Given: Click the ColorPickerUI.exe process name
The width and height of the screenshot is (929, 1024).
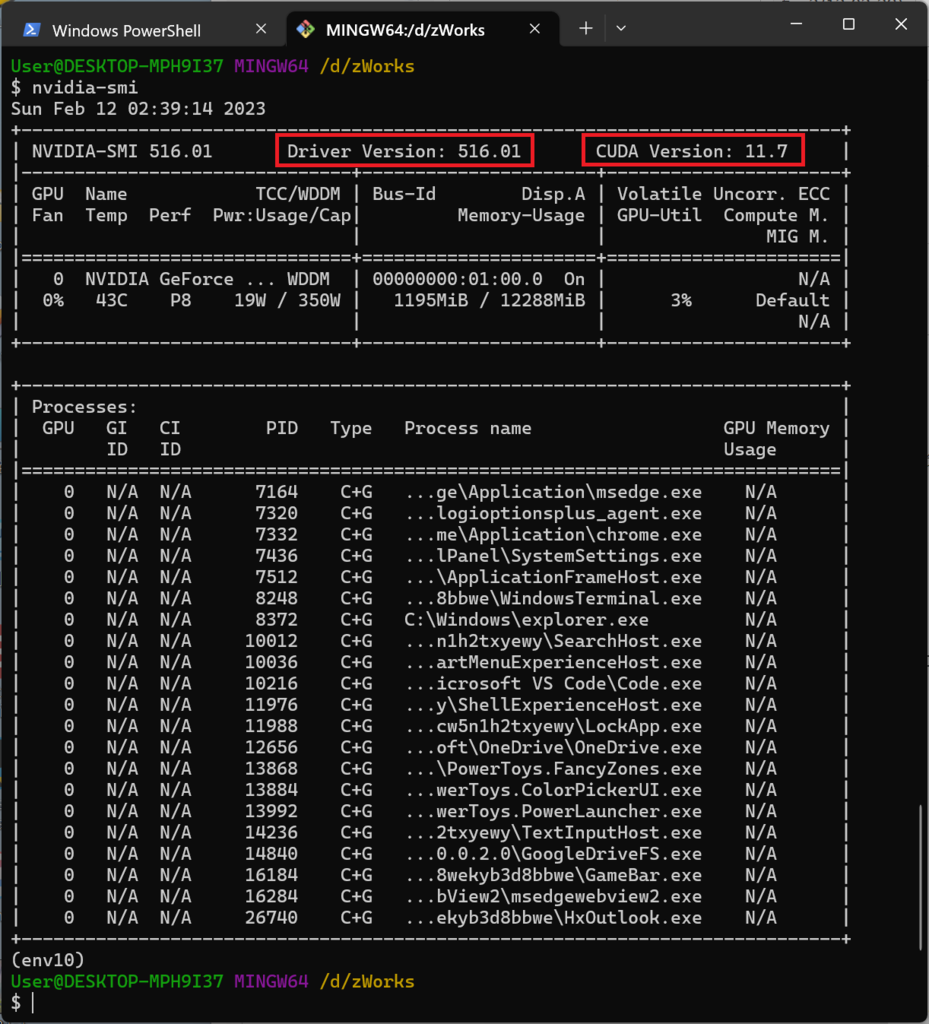Looking at the screenshot, I should click(554, 790).
